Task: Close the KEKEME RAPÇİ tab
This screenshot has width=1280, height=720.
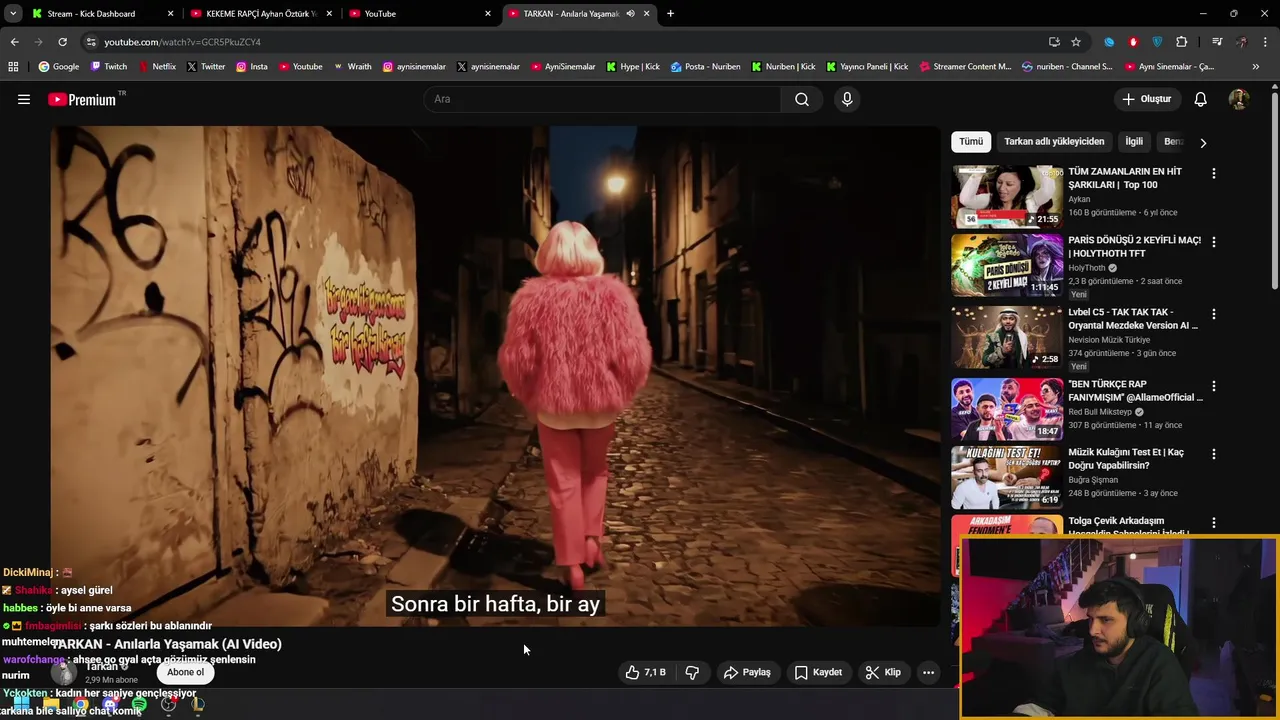Action: click(329, 14)
